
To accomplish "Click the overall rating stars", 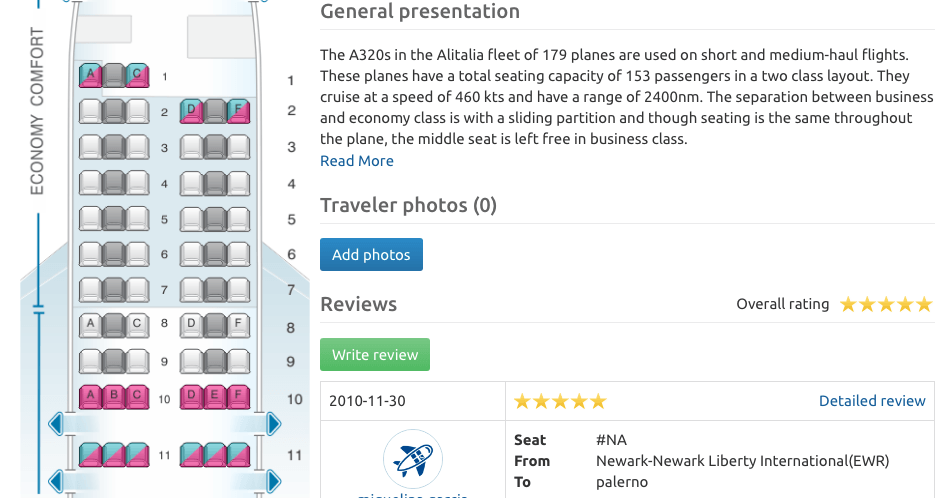I will coord(885,305).
